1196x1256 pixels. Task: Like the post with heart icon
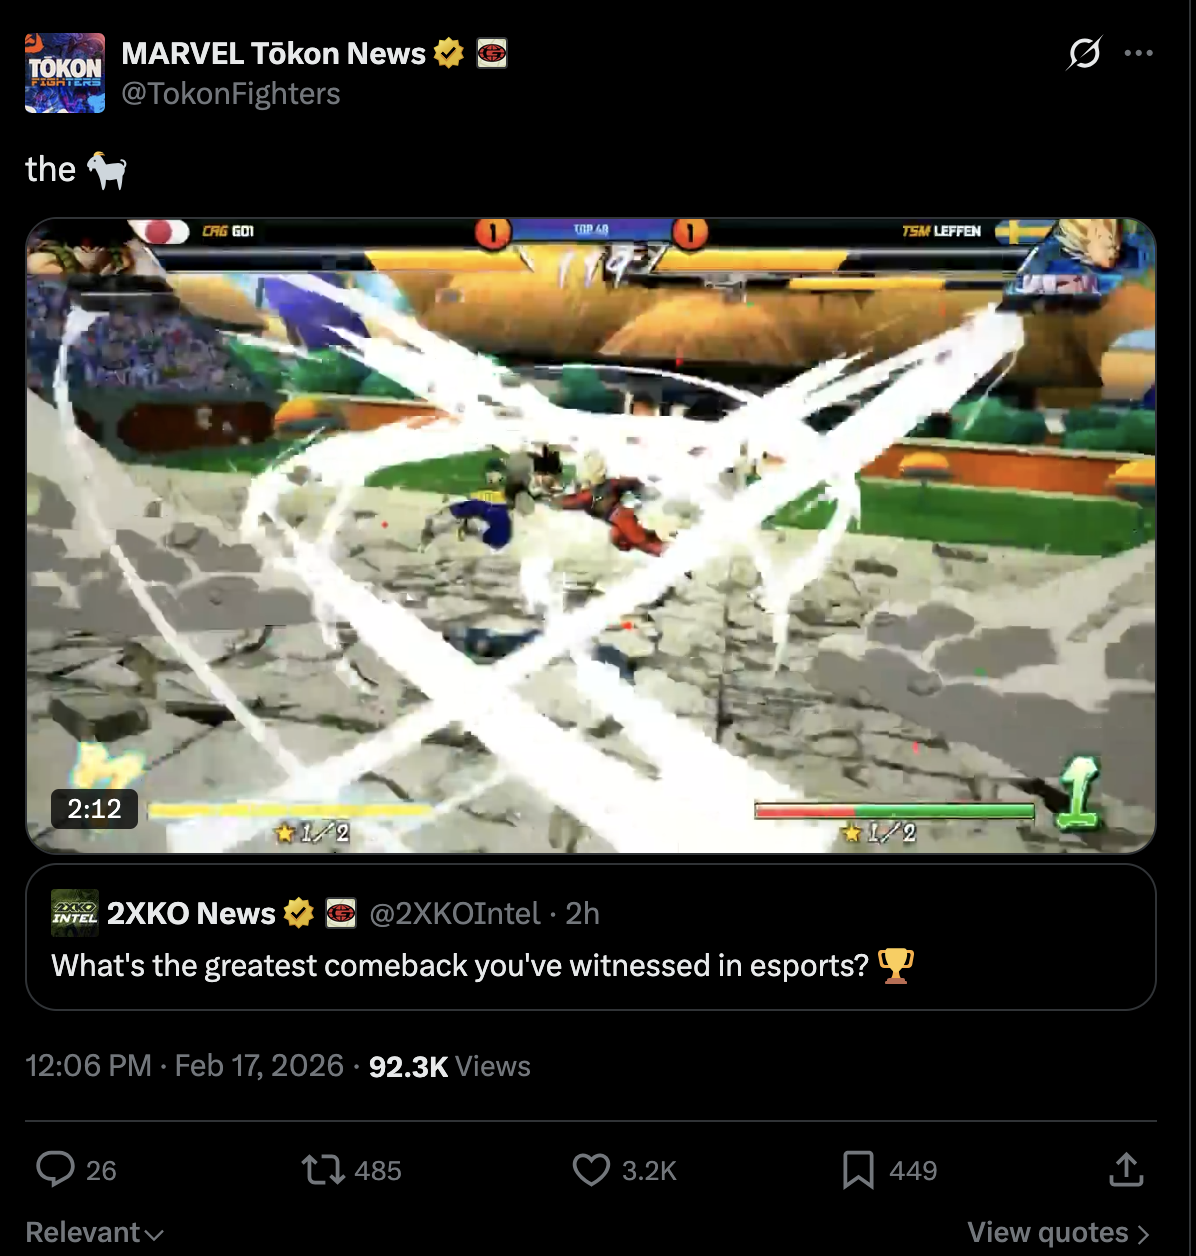591,1170
